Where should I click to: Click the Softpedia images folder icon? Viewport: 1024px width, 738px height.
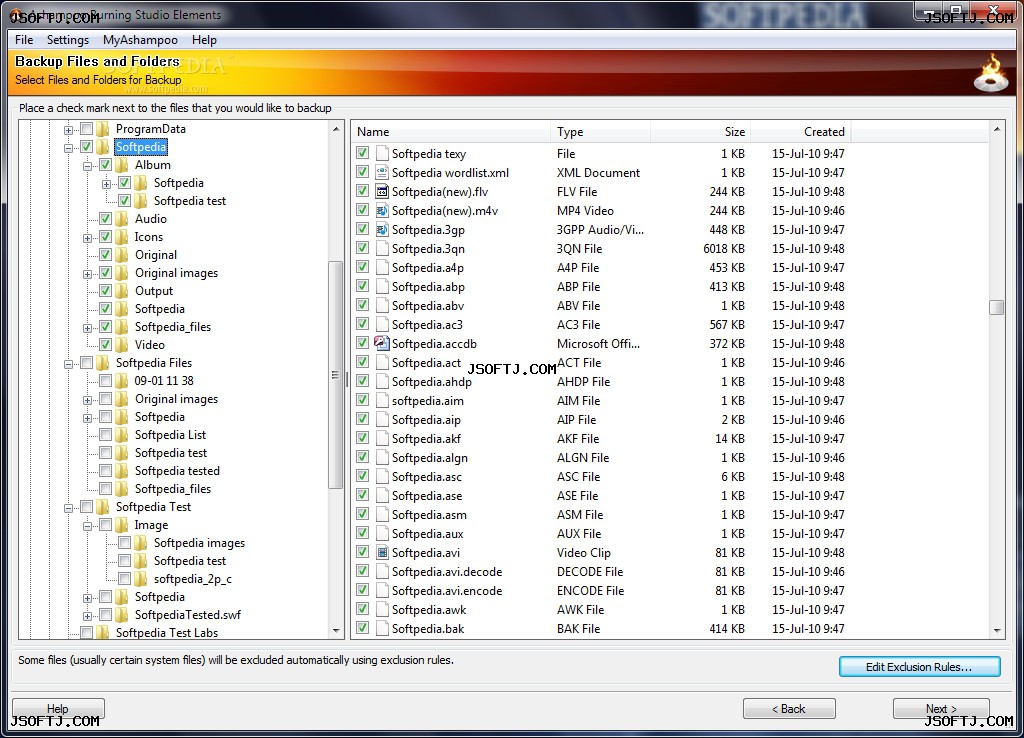[141, 543]
